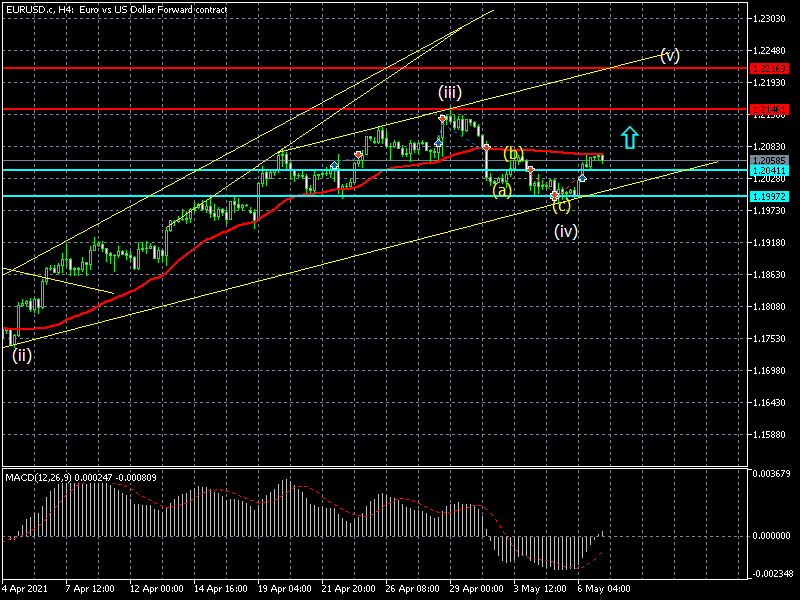Viewport: 800px width, 600px height.
Task: Select the wave (iii) label
Action: (449, 93)
